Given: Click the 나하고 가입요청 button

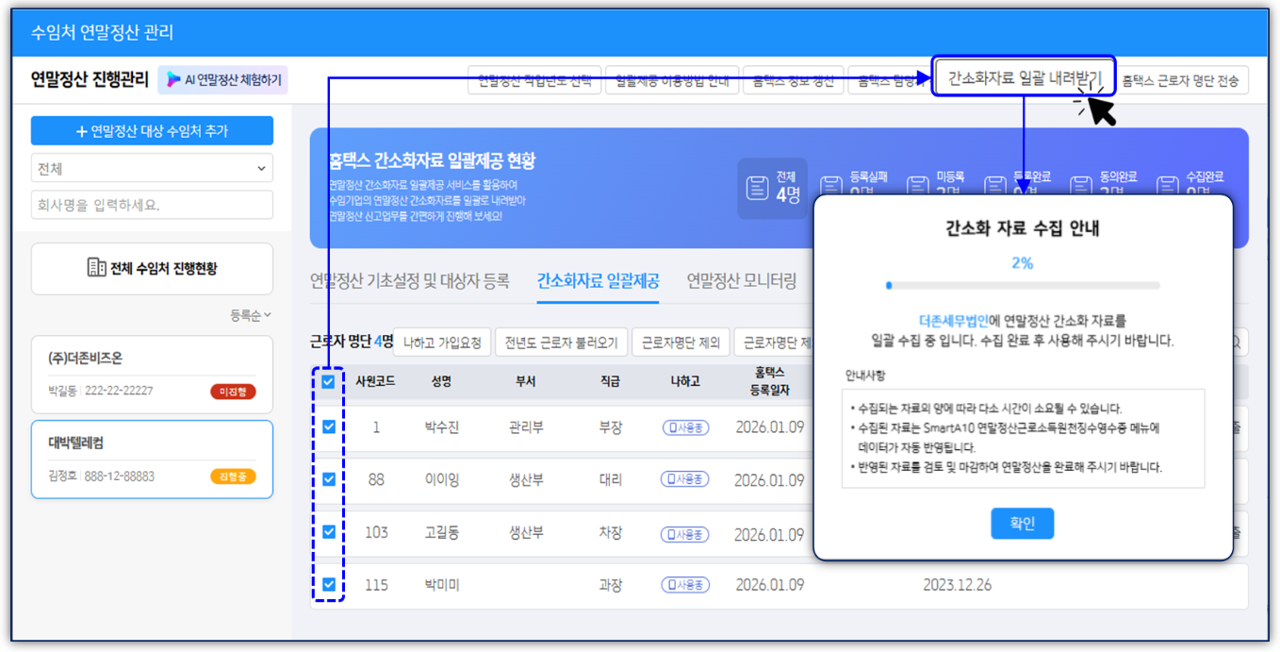Looking at the screenshot, I should tap(443, 342).
